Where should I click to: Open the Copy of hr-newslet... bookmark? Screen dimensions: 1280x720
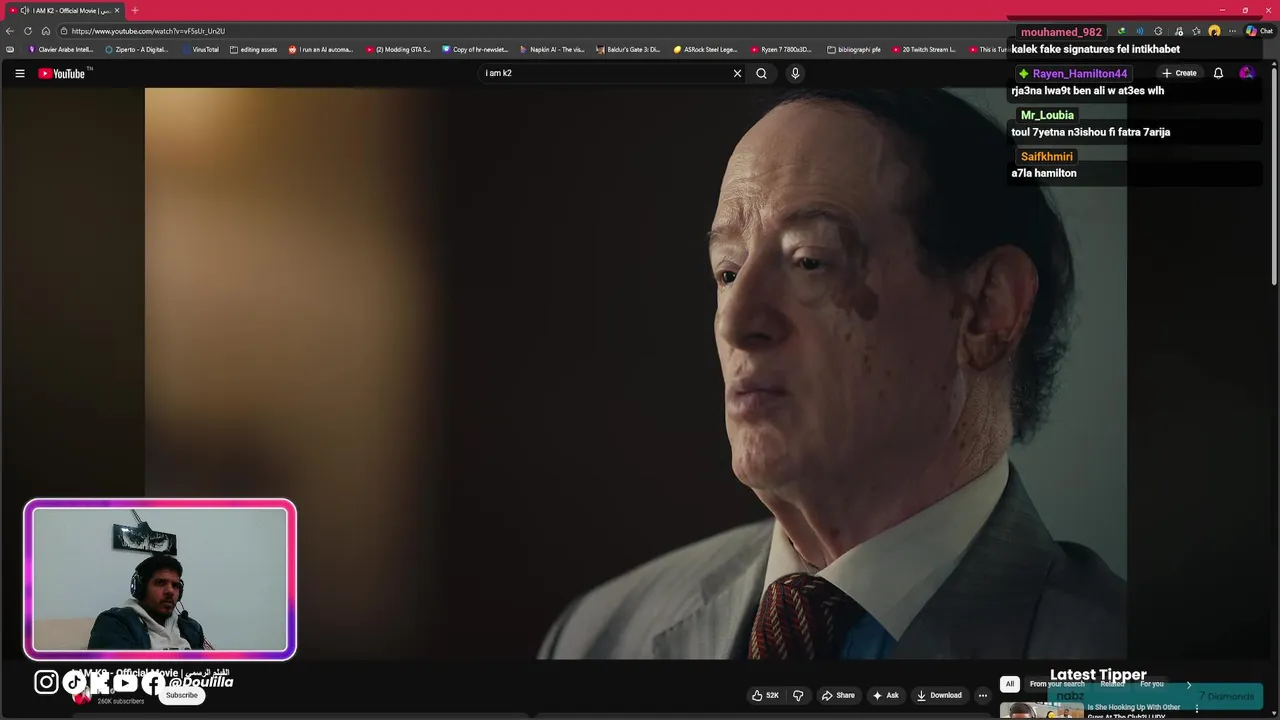(x=475, y=49)
